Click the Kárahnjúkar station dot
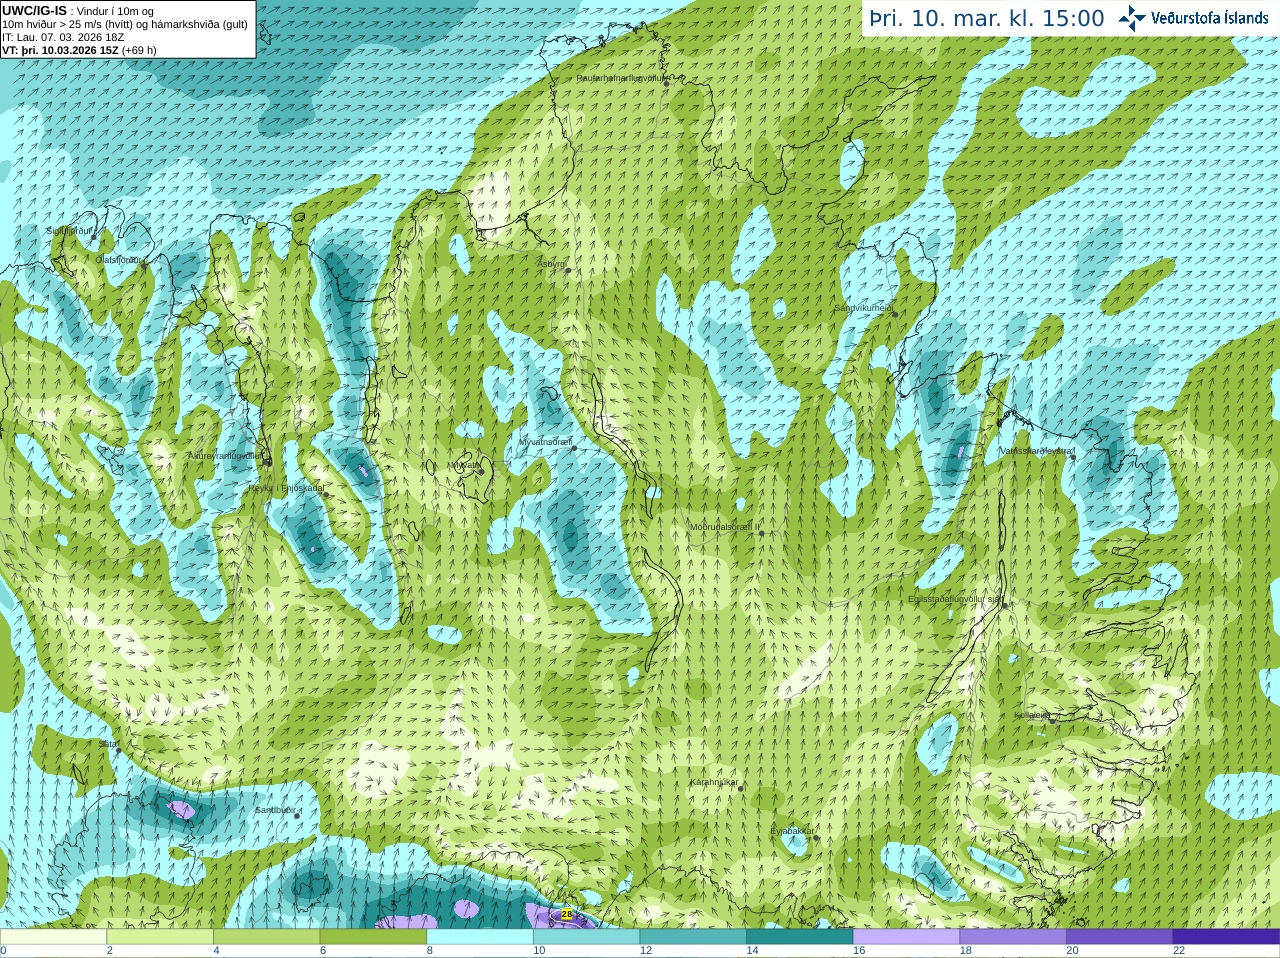The width and height of the screenshot is (1280, 958). pos(741,788)
